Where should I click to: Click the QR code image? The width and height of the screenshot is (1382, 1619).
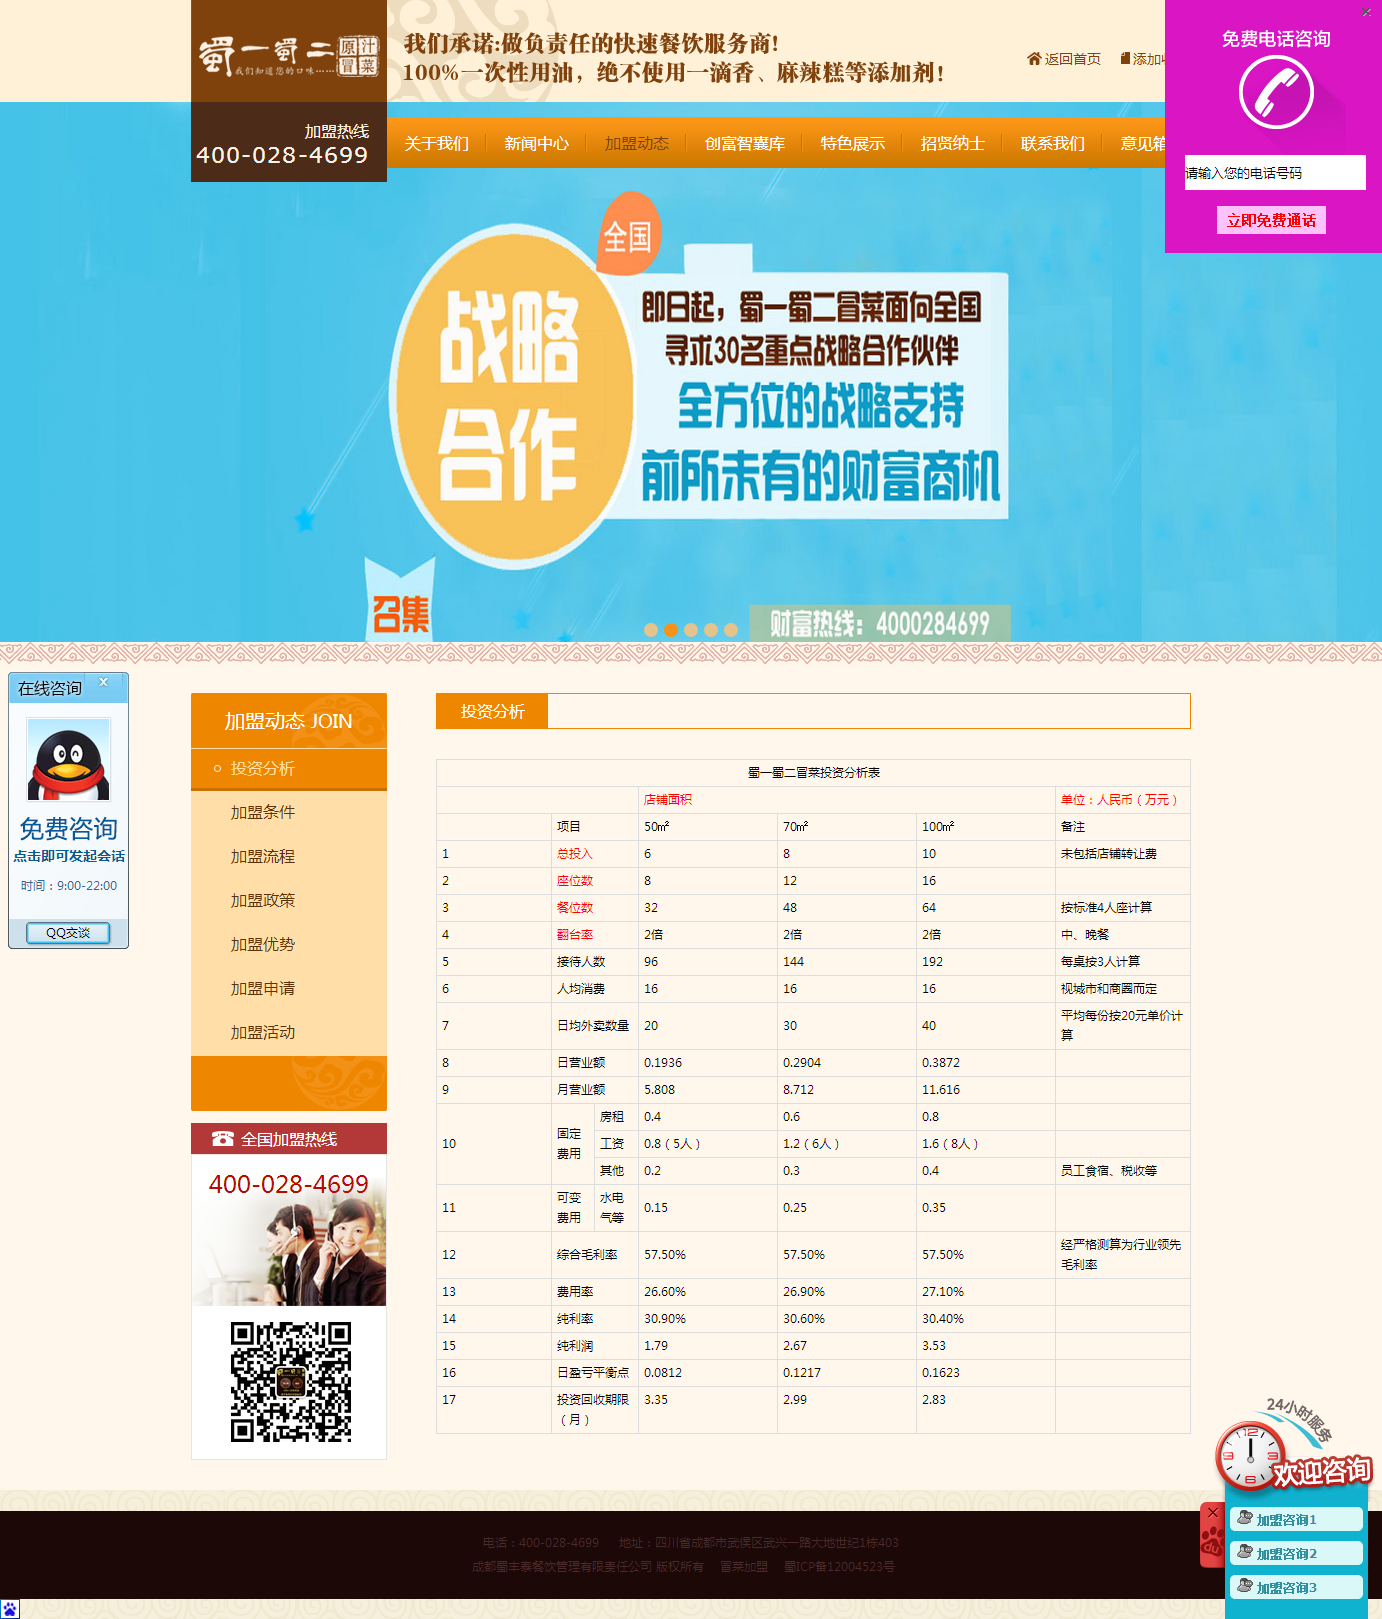coord(290,1381)
